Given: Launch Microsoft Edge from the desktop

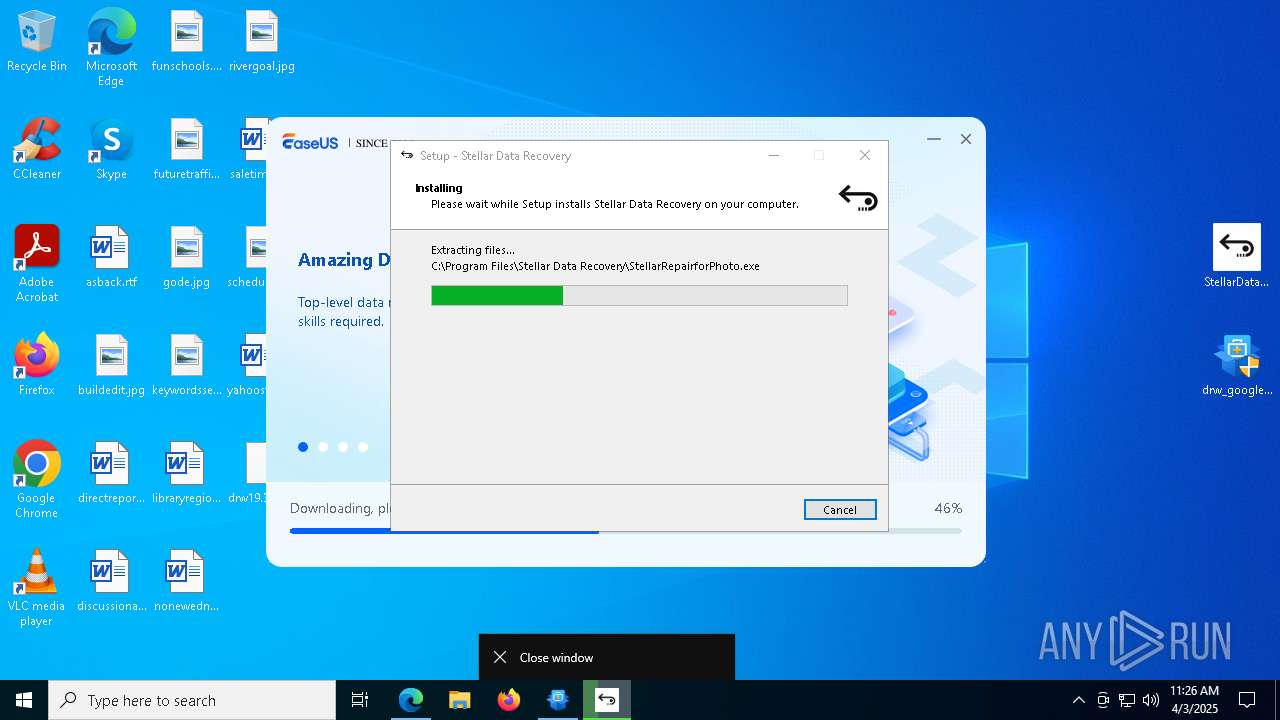Looking at the screenshot, I should (111, 48).
